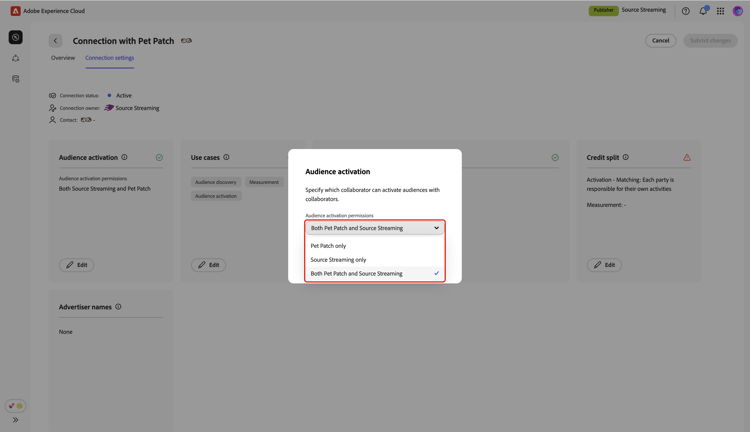Click the "None" text under Advertiser names
The width and height of the screenshot is (750, 432).
click(x=66, y=332)
